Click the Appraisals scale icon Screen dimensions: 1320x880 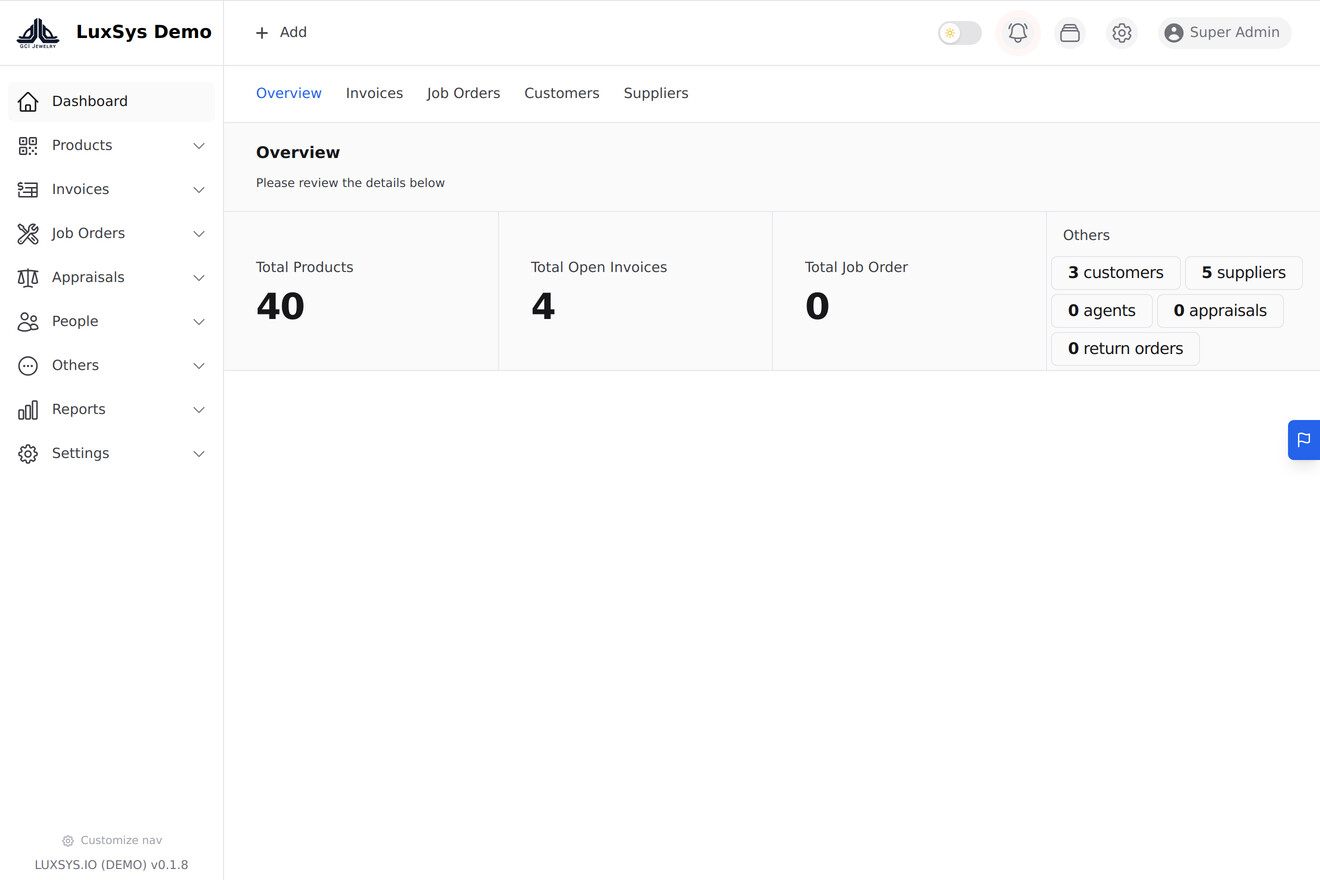[28, 277]
